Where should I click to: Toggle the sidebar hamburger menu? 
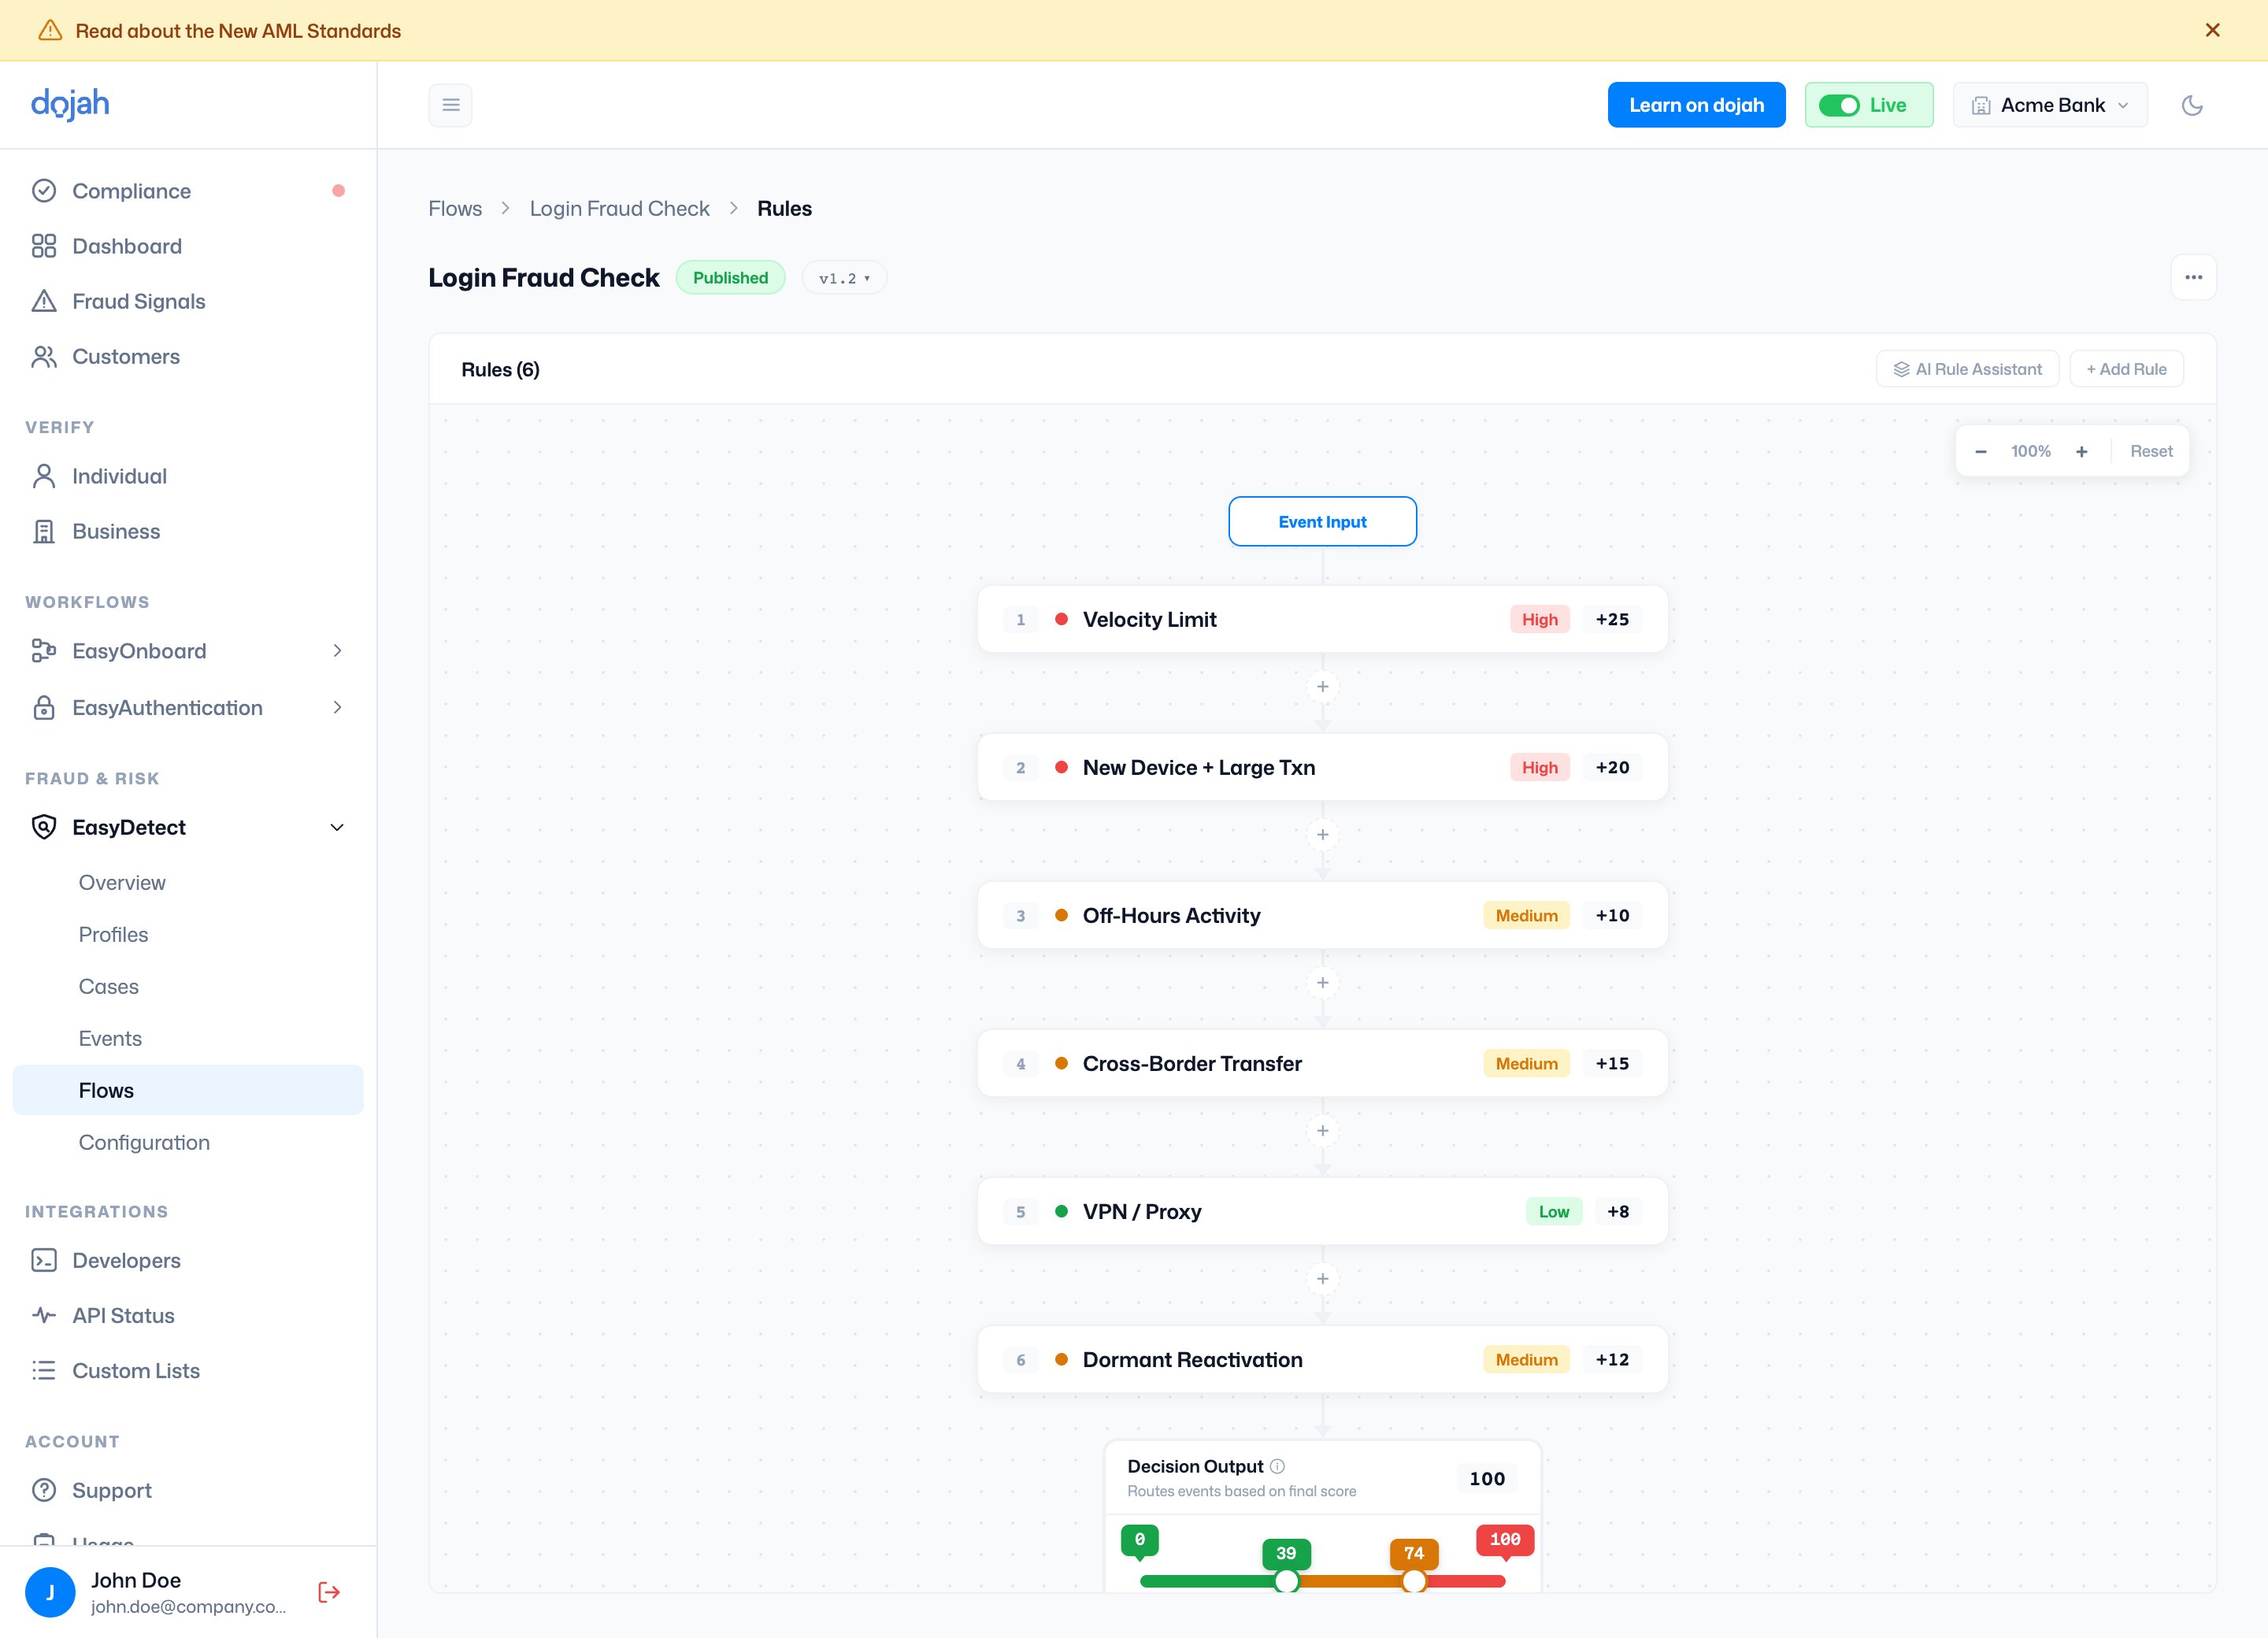click(x=451, y=105)
